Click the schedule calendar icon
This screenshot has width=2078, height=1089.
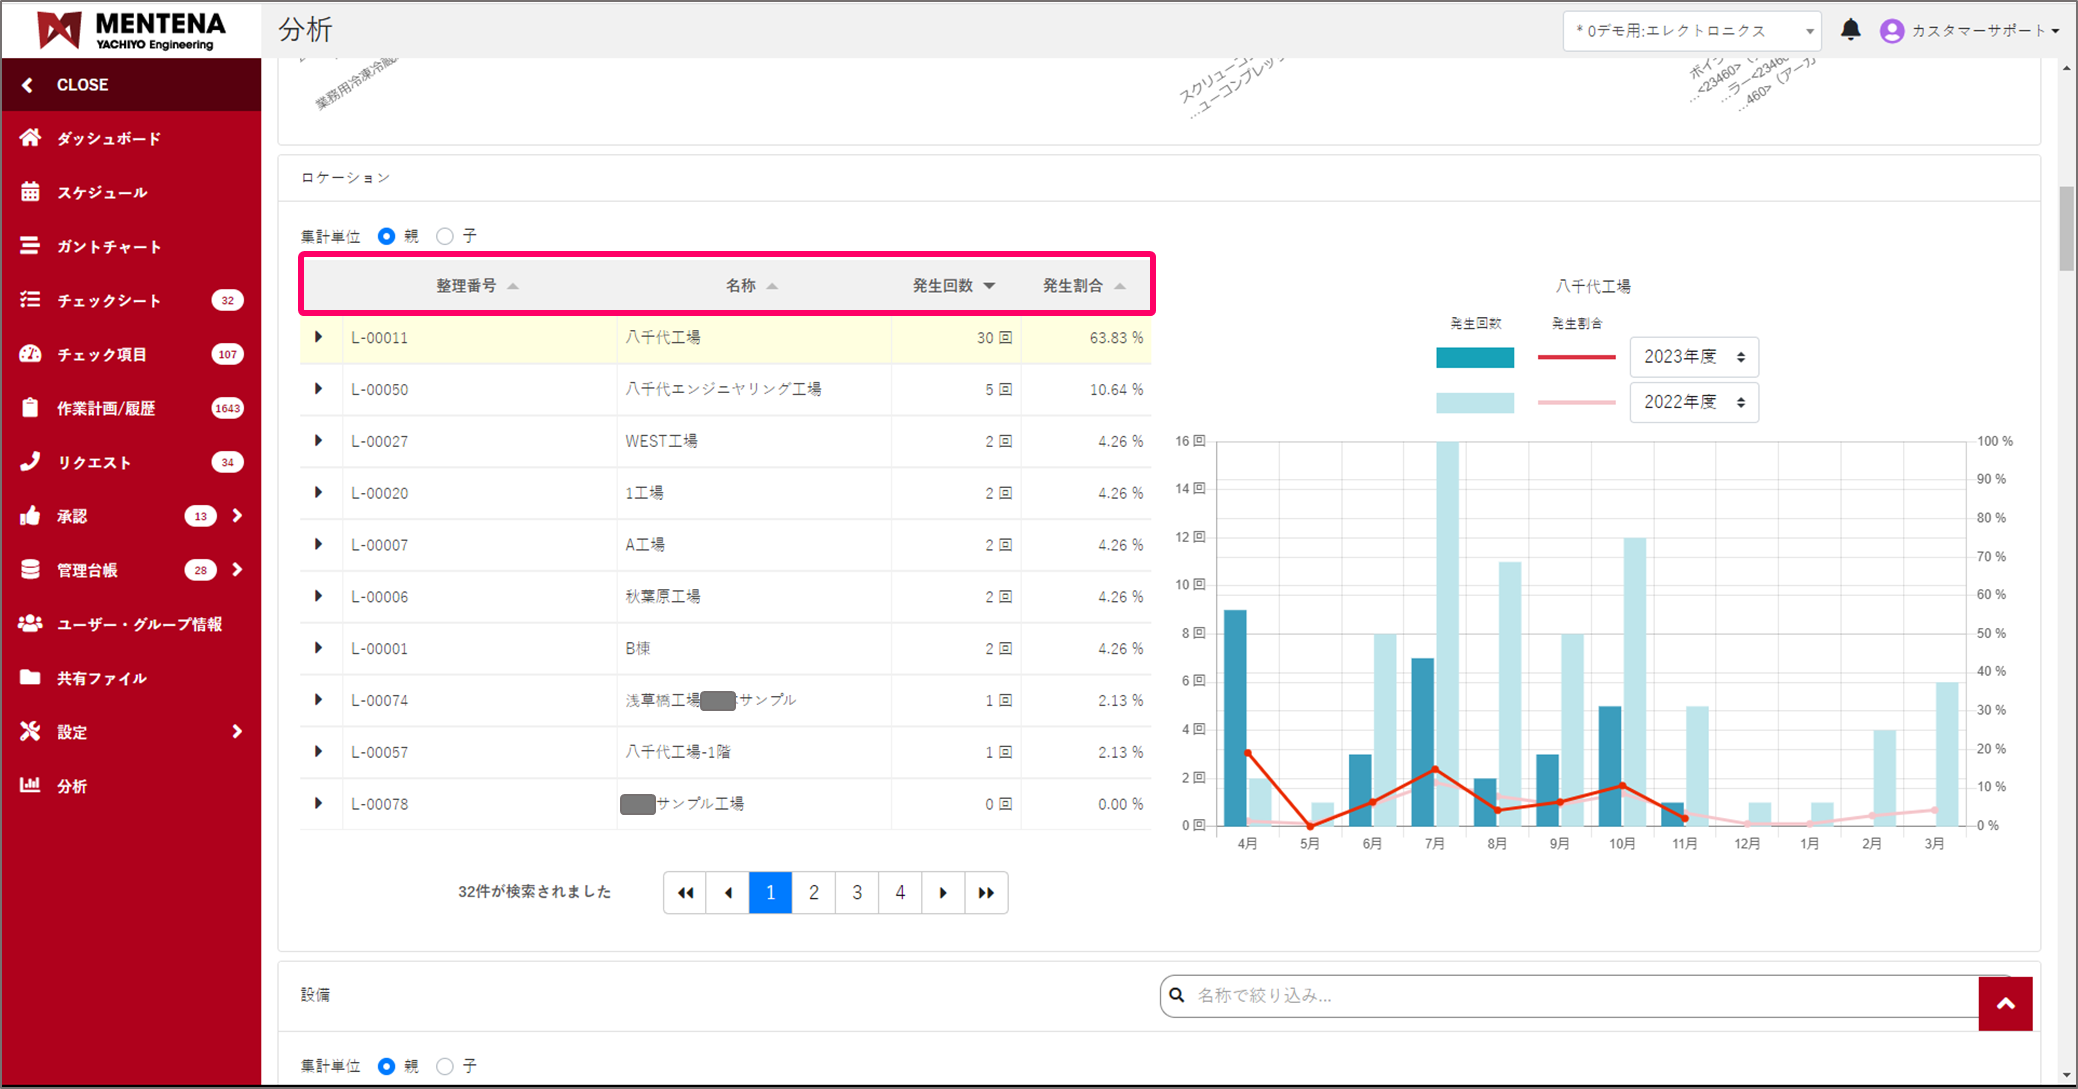tap(31, 192)
